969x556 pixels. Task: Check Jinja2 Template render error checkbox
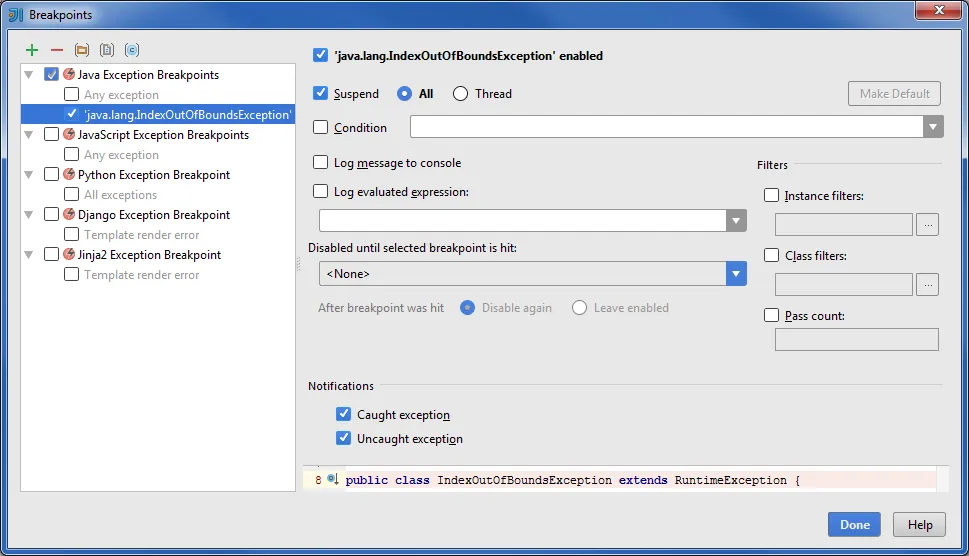72,274
